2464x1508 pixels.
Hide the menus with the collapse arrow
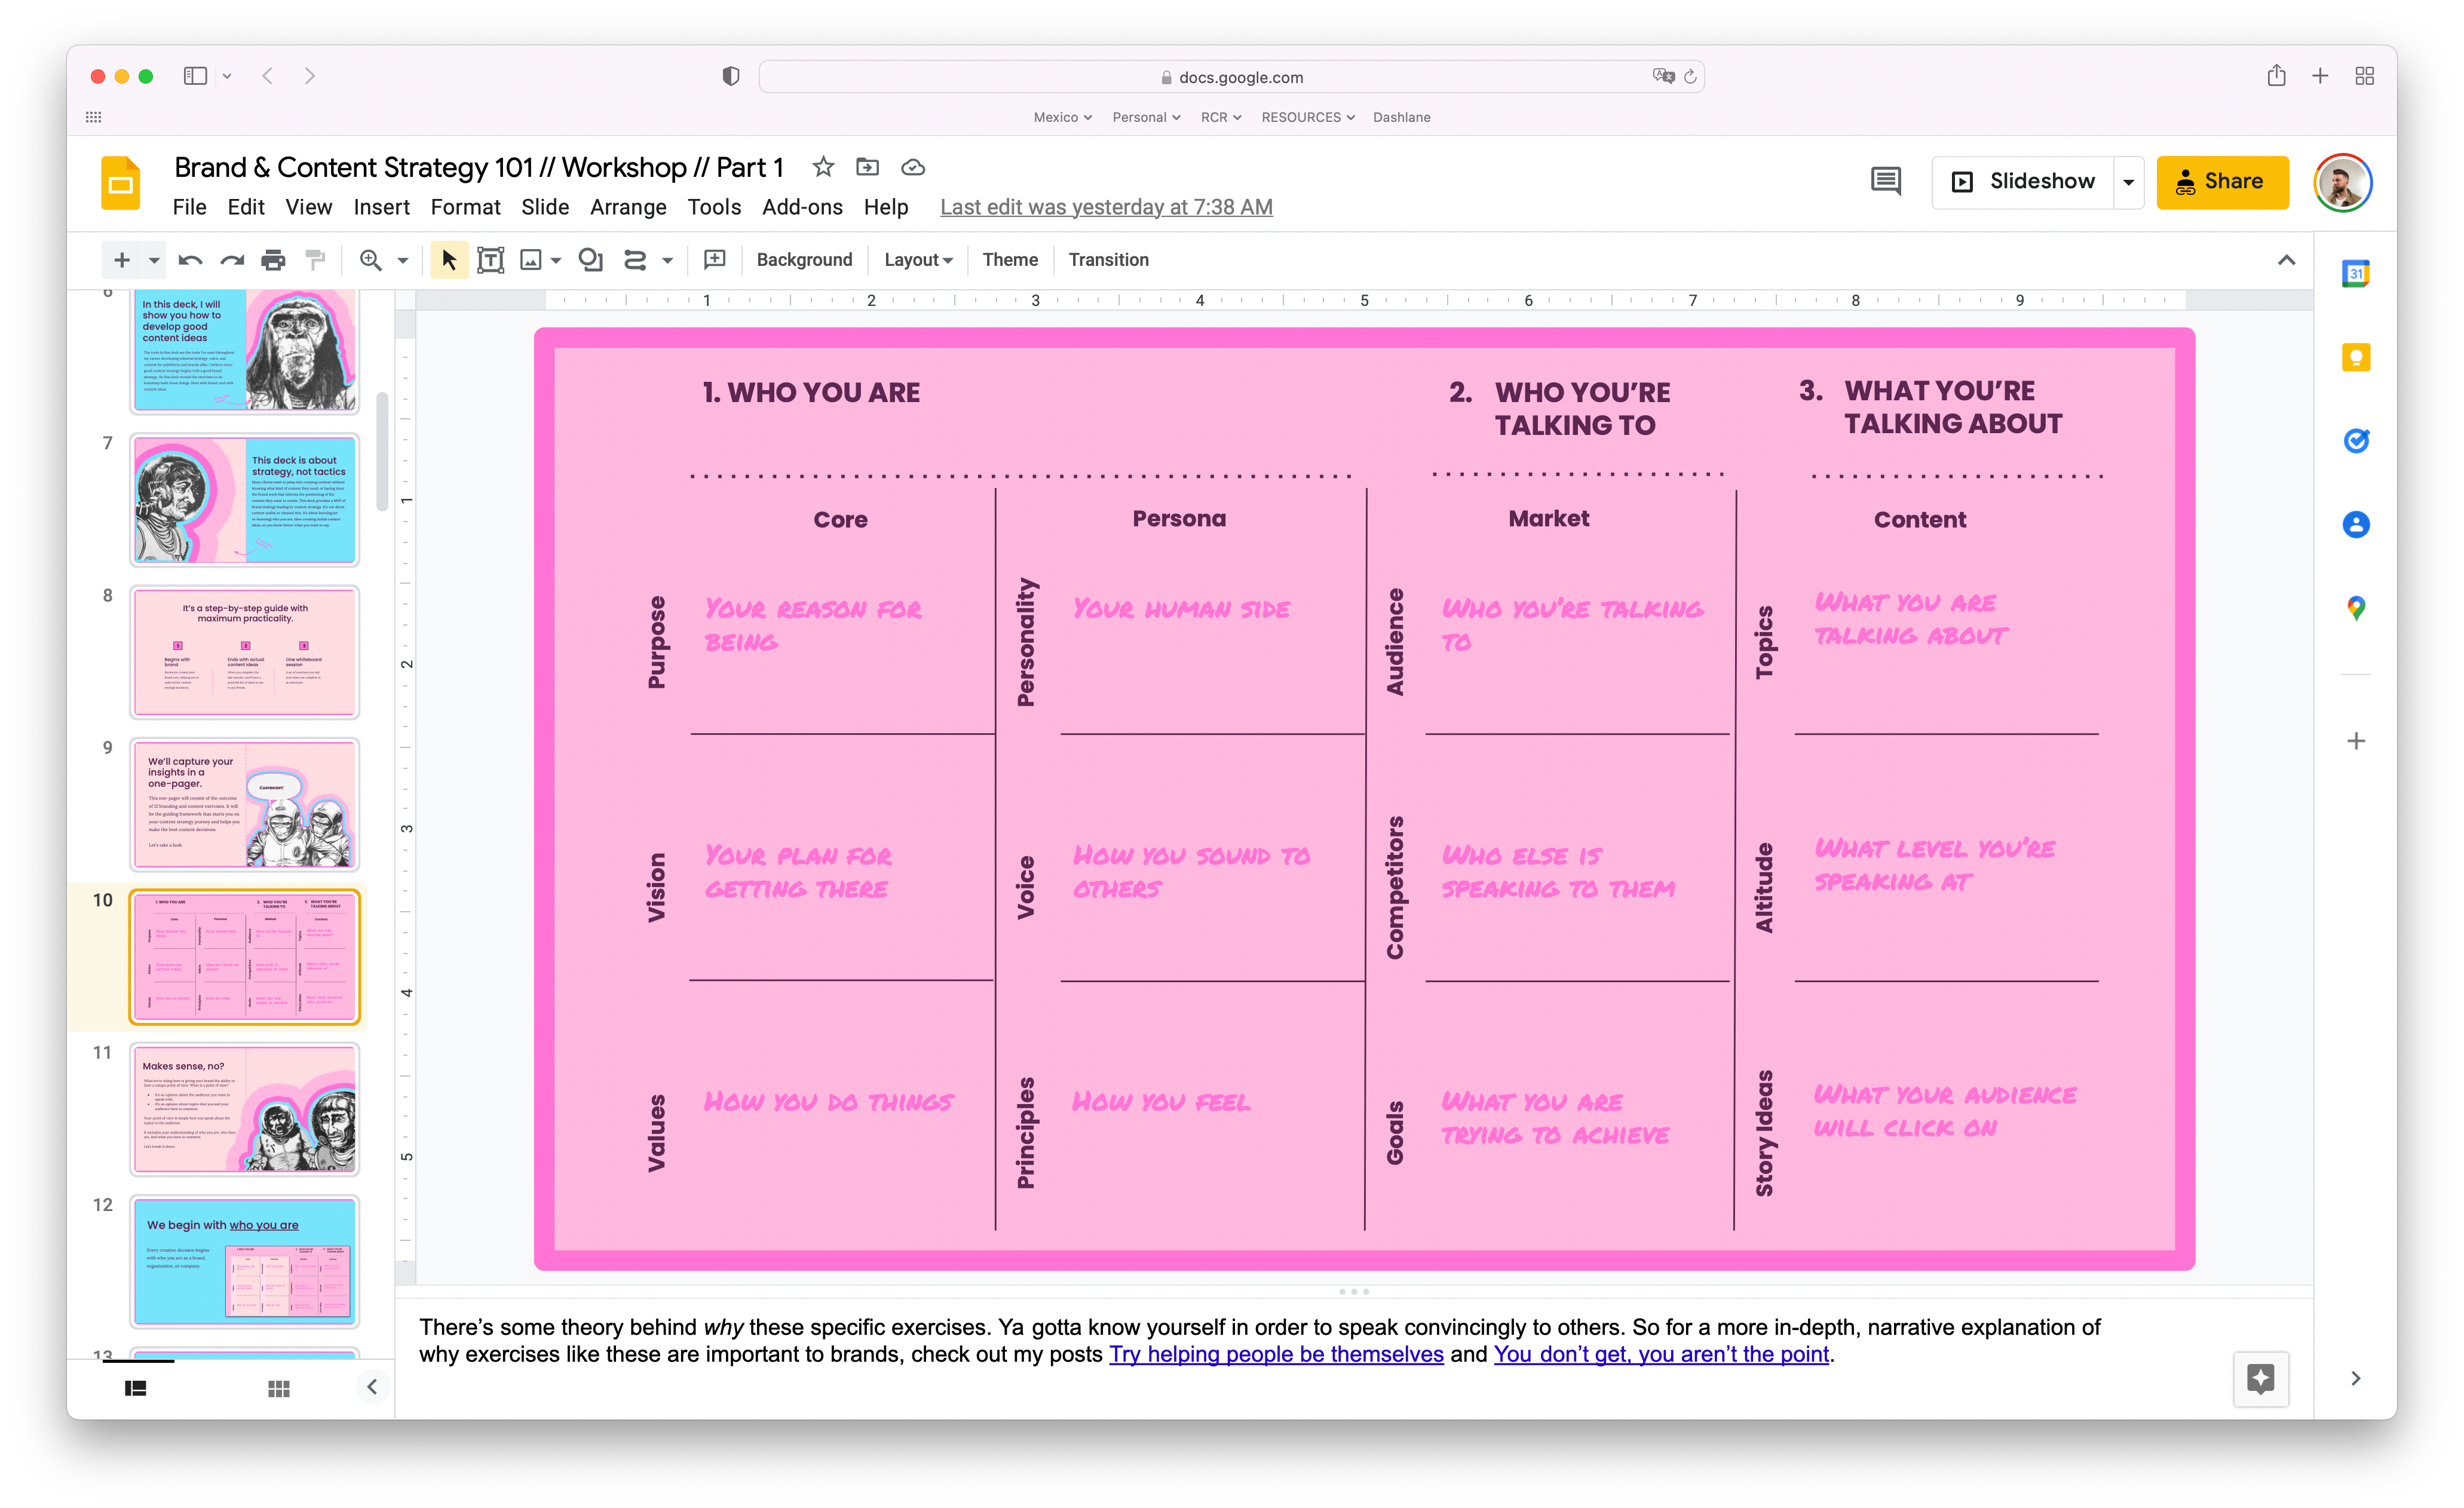pos(2286,260)
